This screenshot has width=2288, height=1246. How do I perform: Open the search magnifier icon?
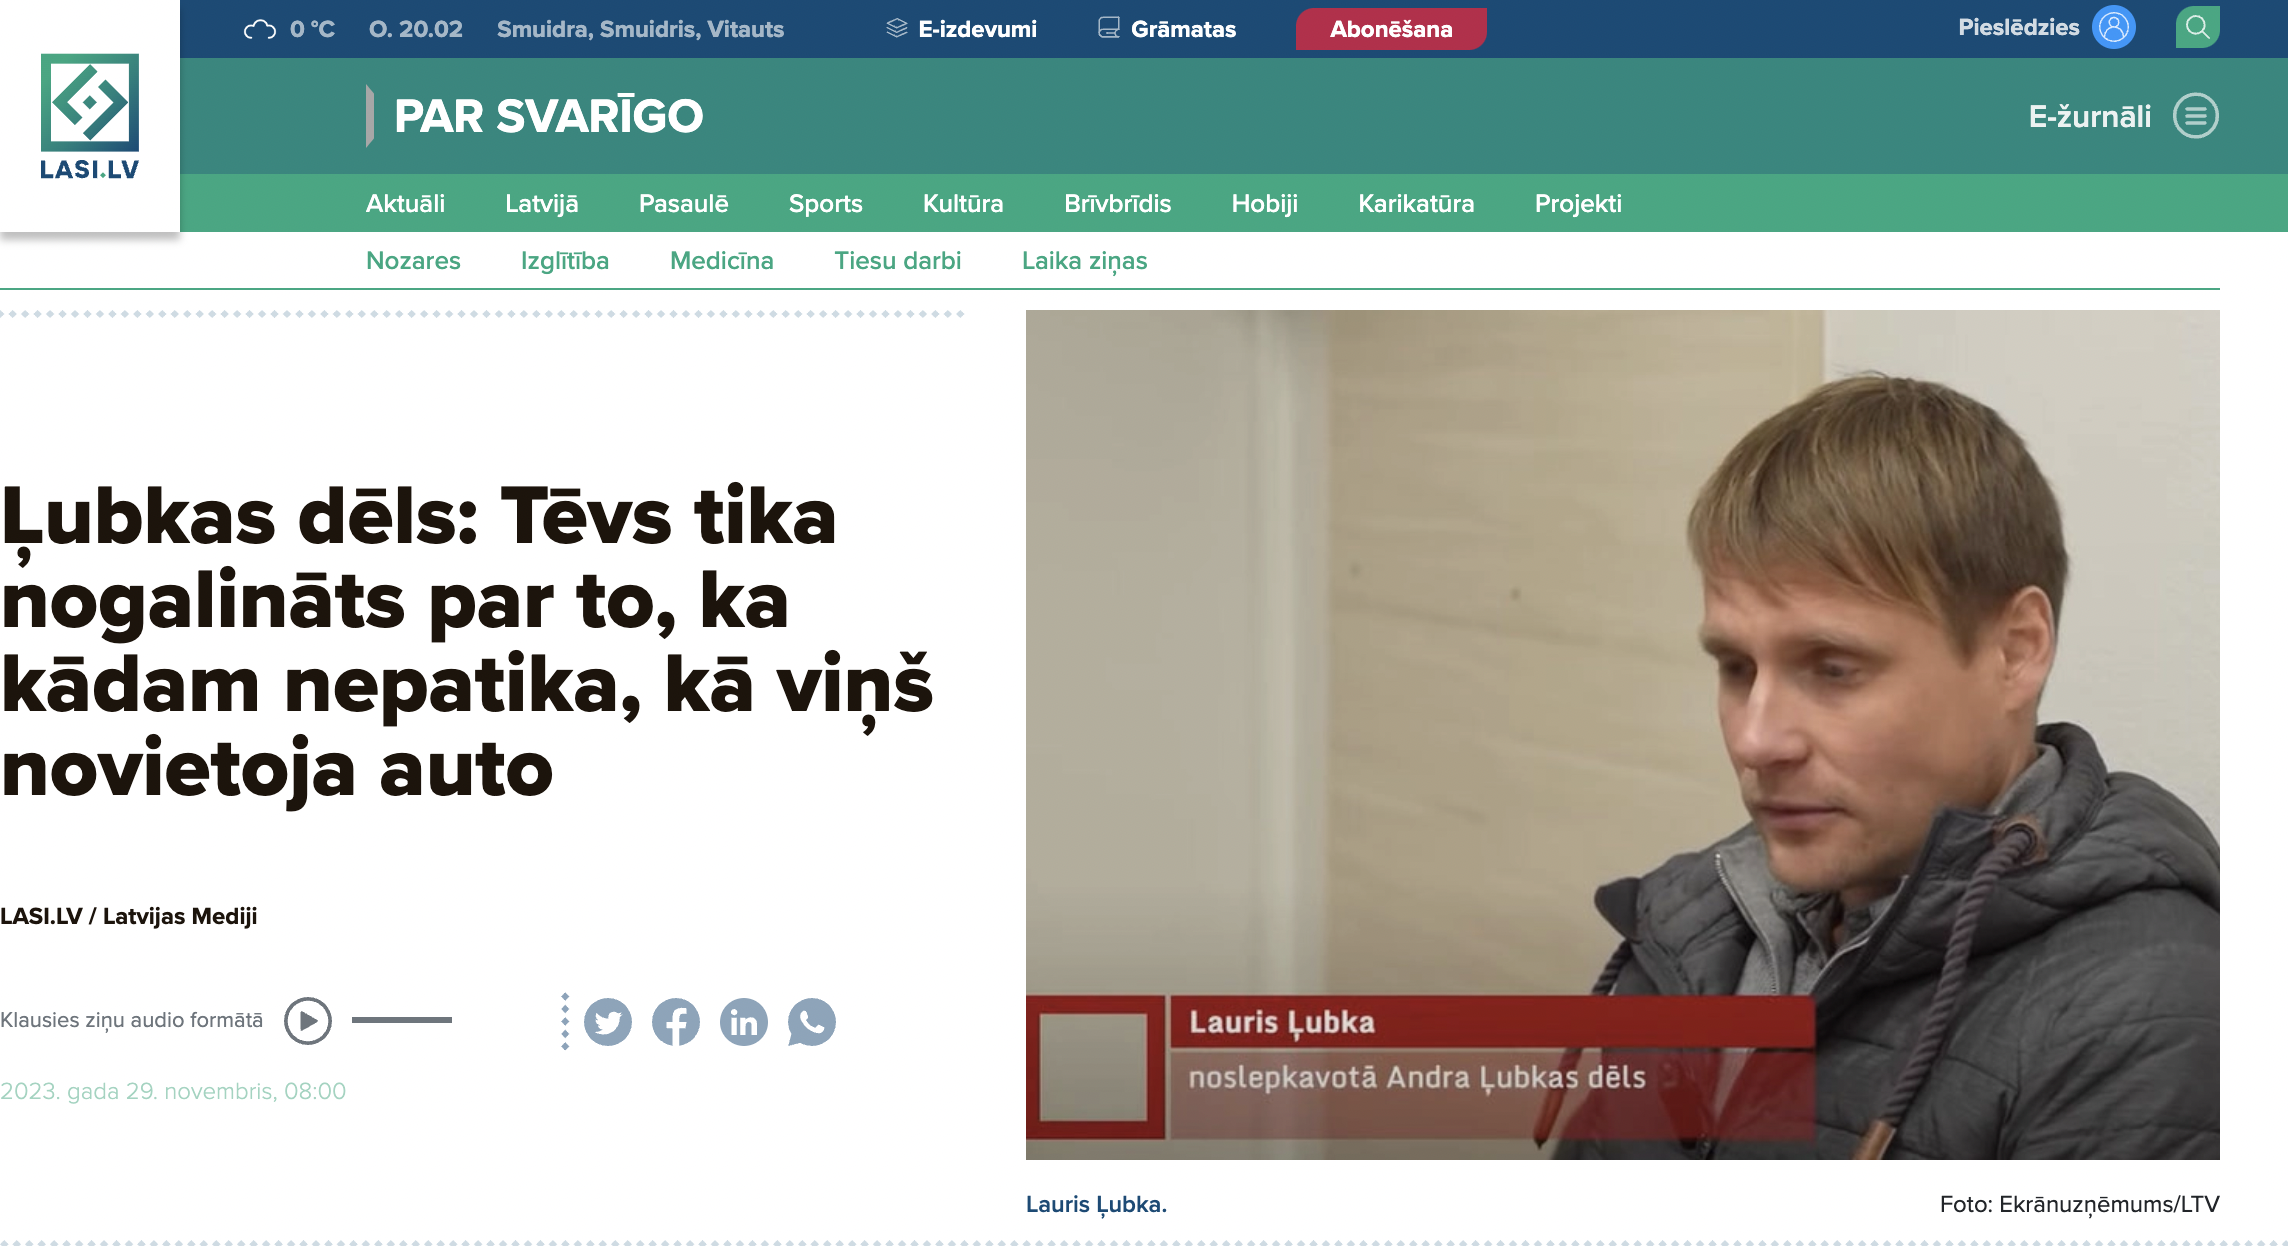coord(2197,27)
